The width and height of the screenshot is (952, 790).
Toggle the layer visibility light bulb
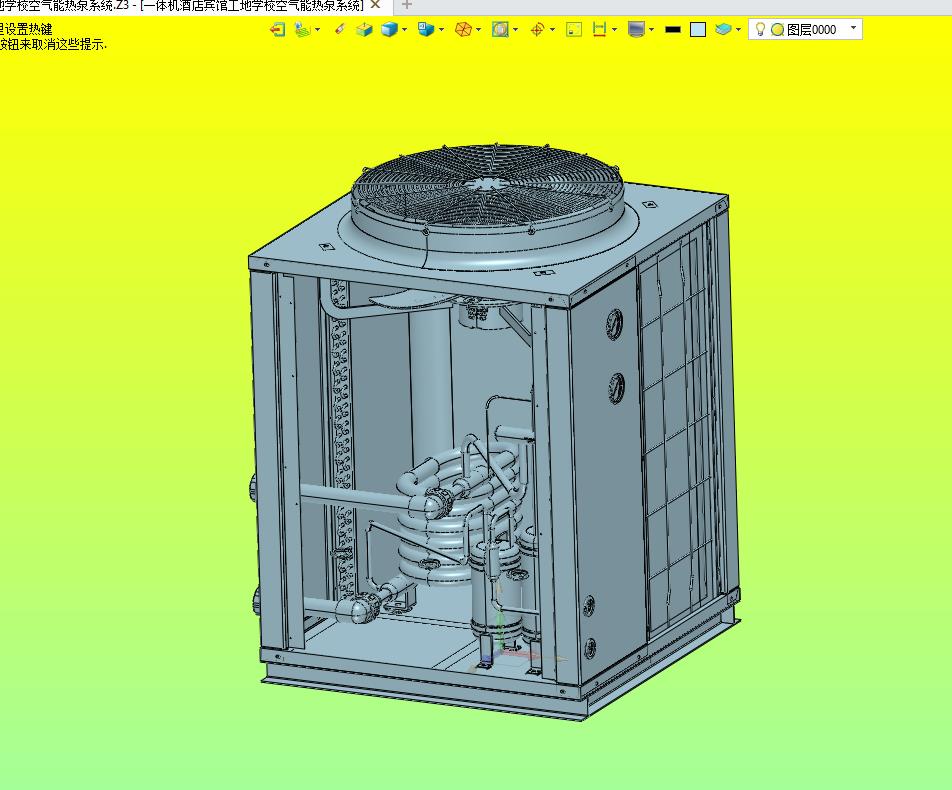tap(760, 29)
